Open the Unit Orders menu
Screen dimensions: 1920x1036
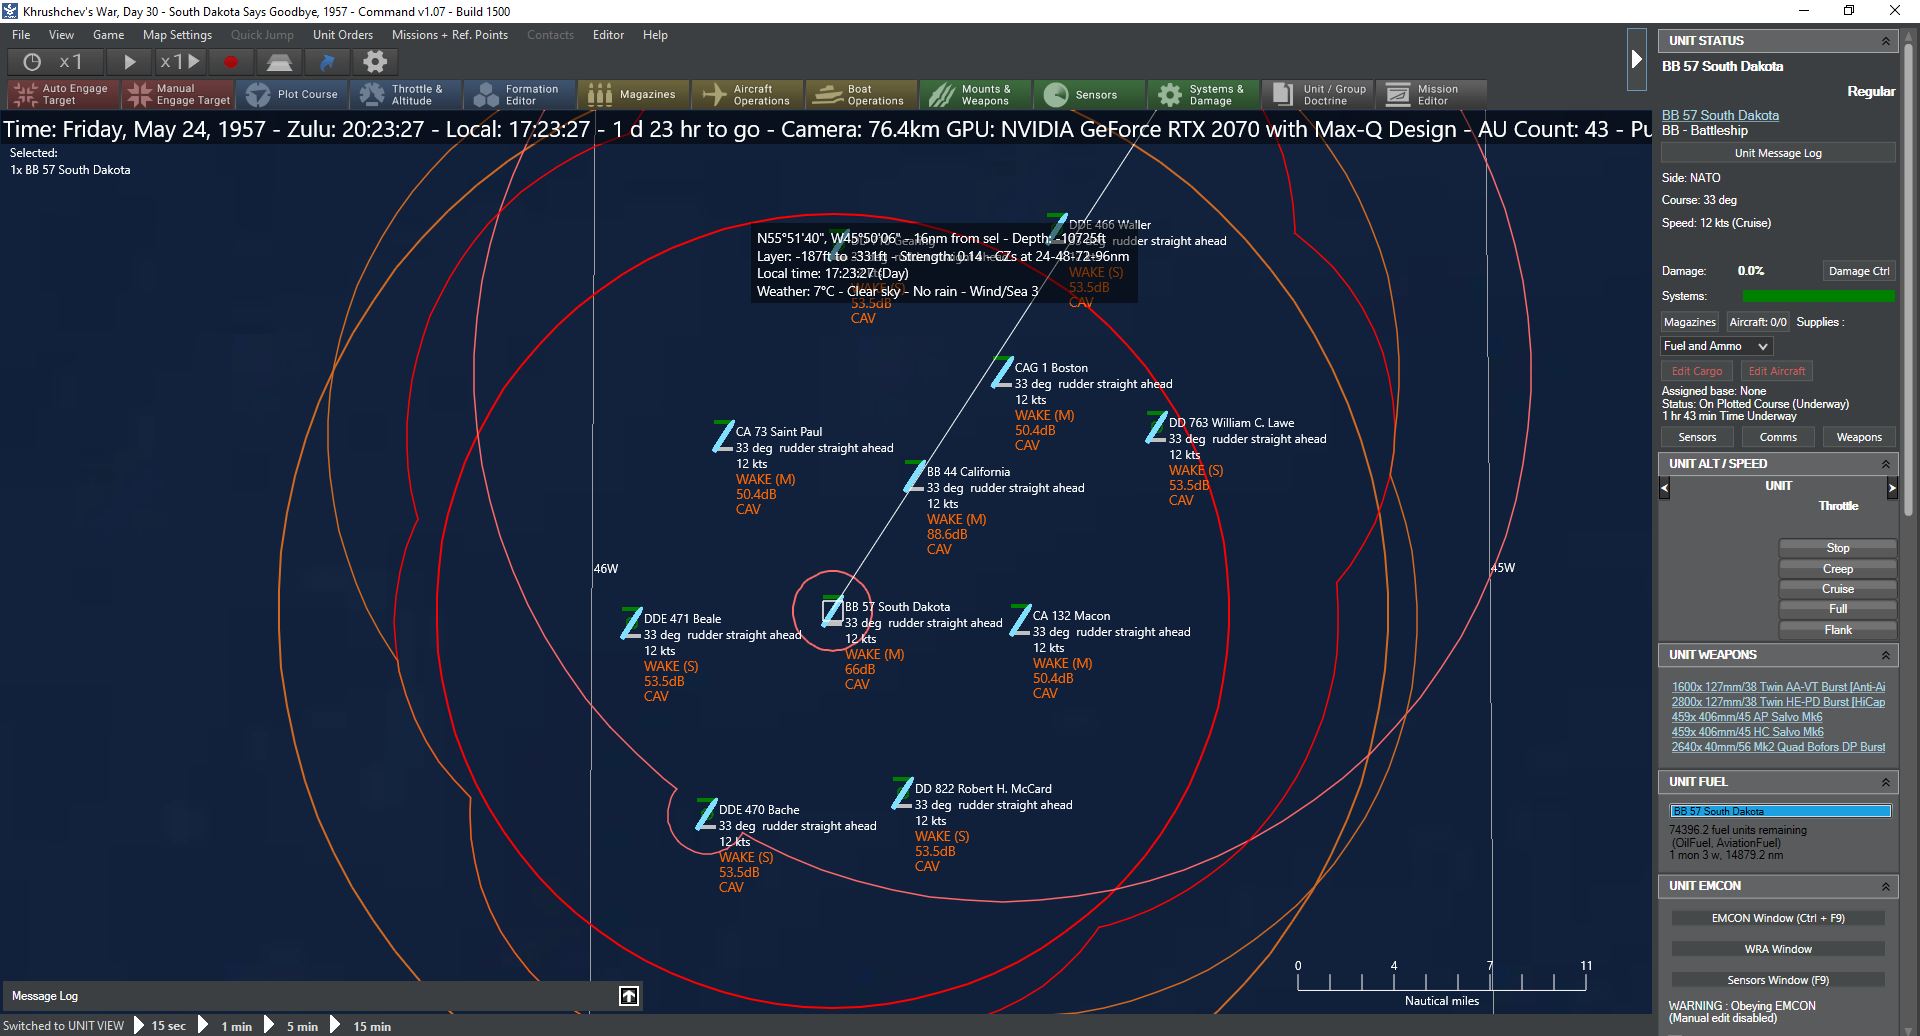343,35
